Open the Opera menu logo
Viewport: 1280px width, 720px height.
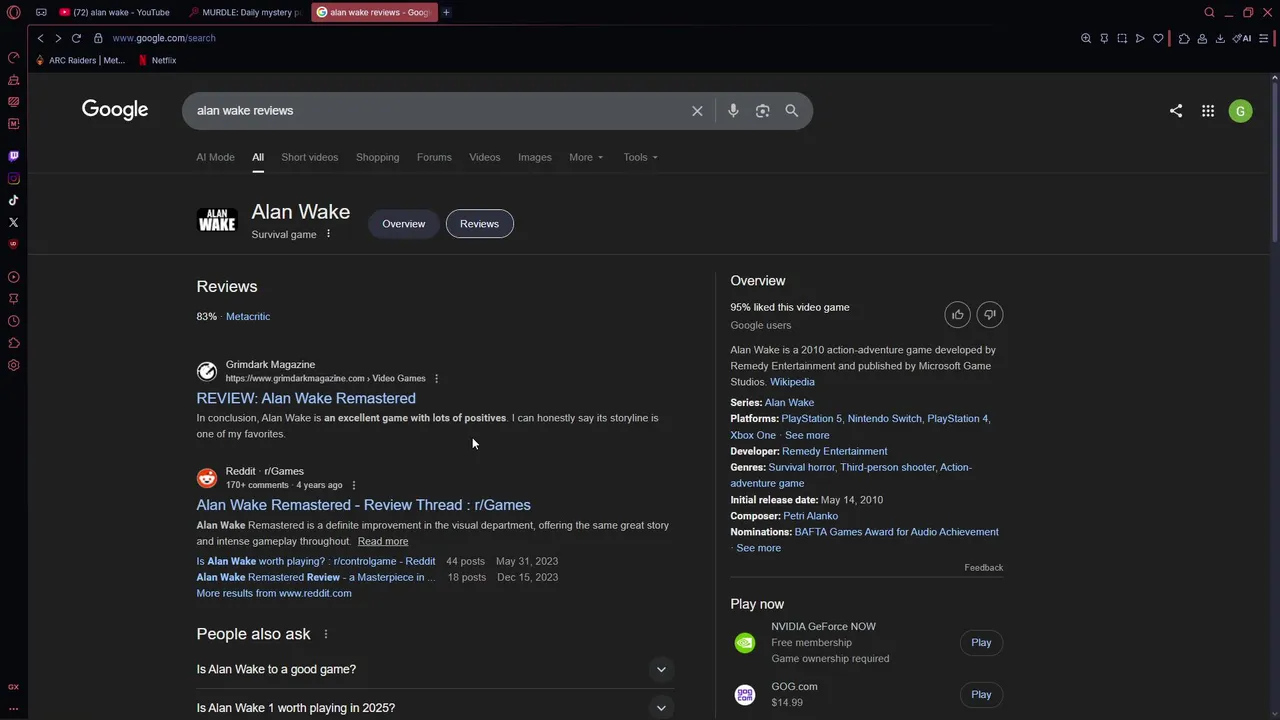pyautogui.click(x=13, y=13)
